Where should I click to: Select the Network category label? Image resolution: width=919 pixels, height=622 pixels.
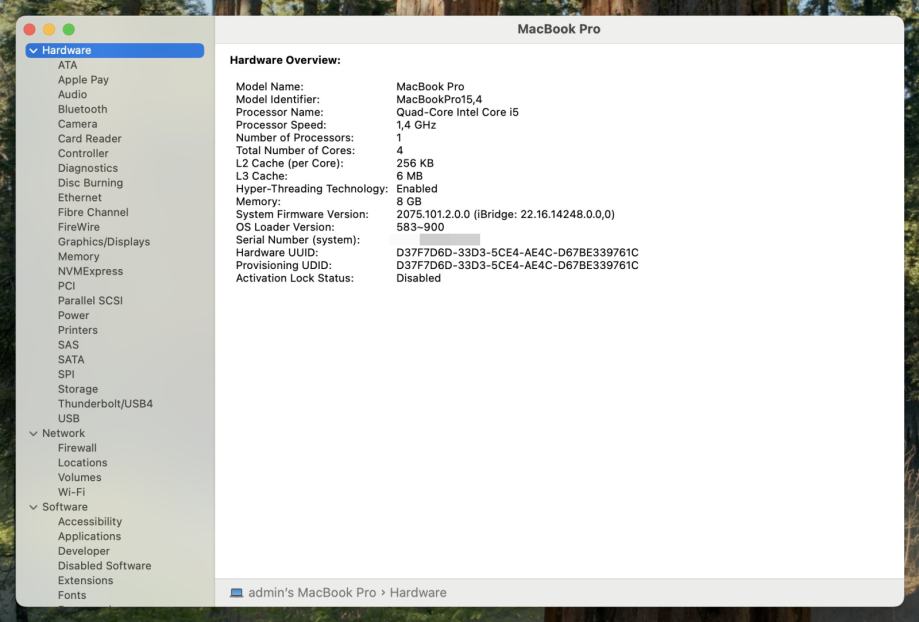click(63, 433)
